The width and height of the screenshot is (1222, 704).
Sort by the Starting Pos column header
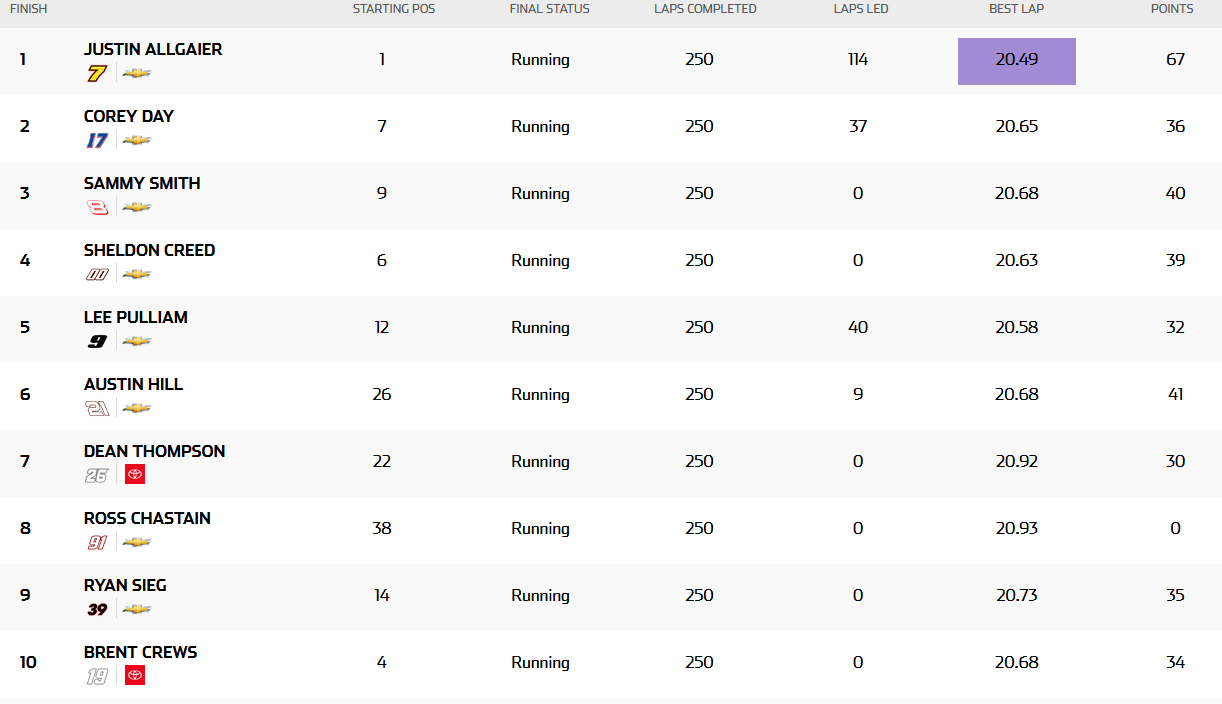pyautogui.click(x=394, y=9)
